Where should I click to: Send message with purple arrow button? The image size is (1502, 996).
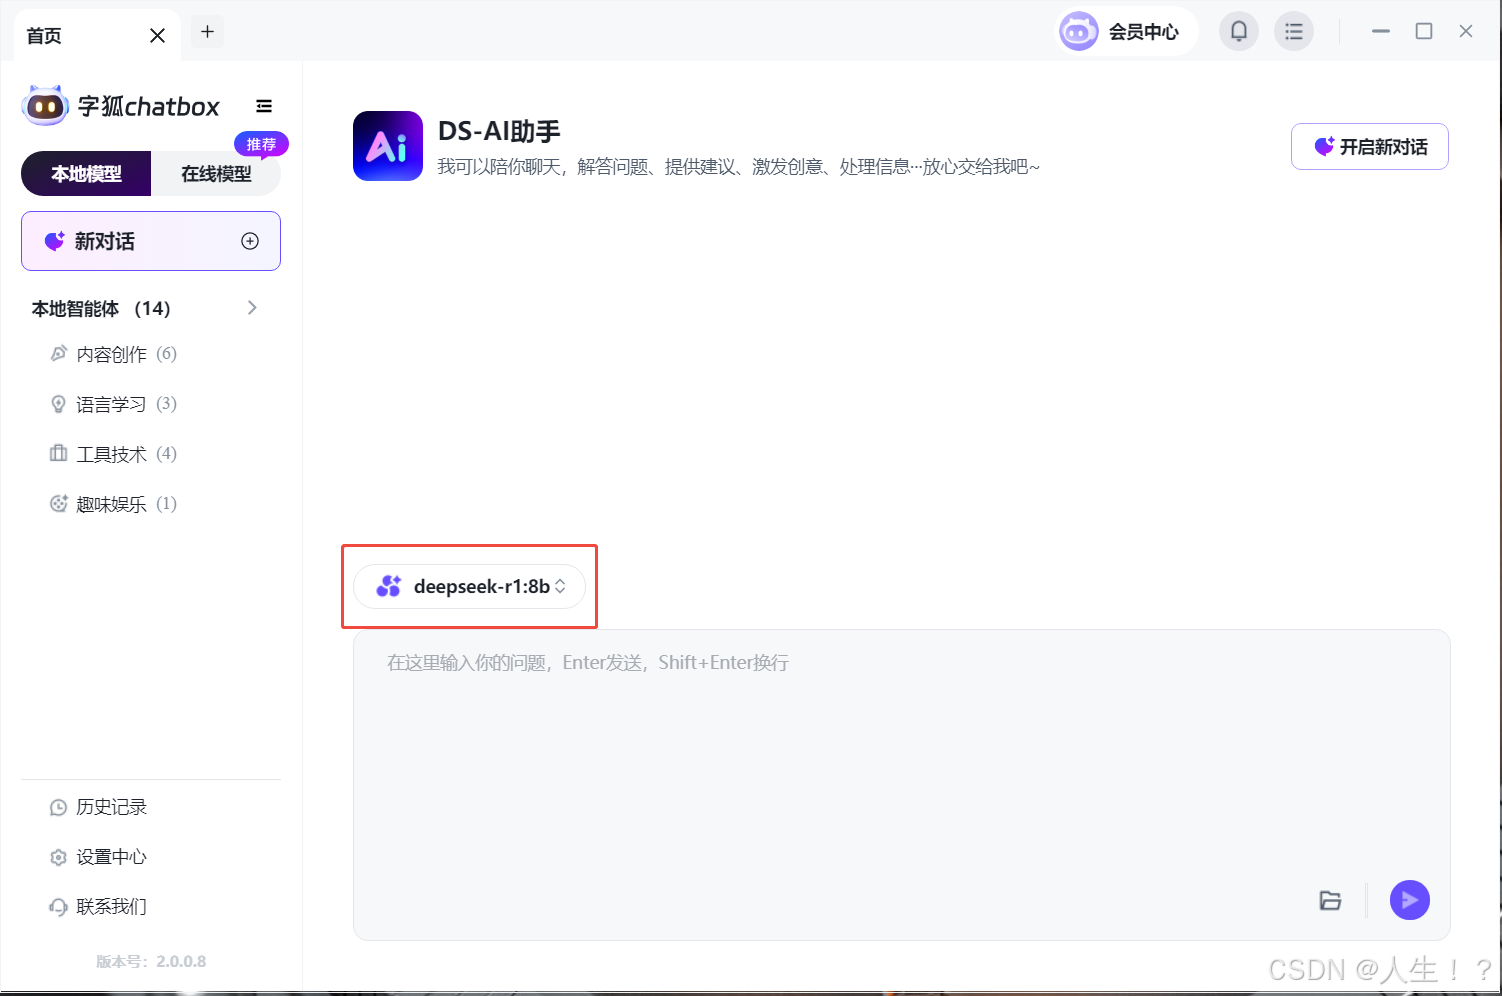pos(1409,900)
